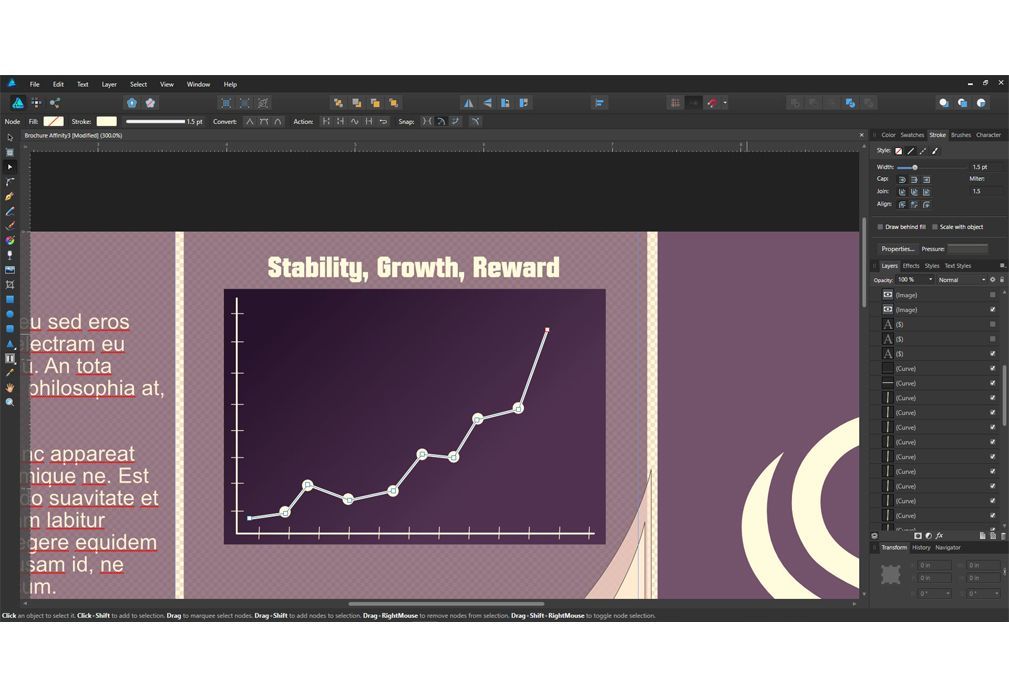
Task: Switch to the Brushes tab
Action: (961, 135)
